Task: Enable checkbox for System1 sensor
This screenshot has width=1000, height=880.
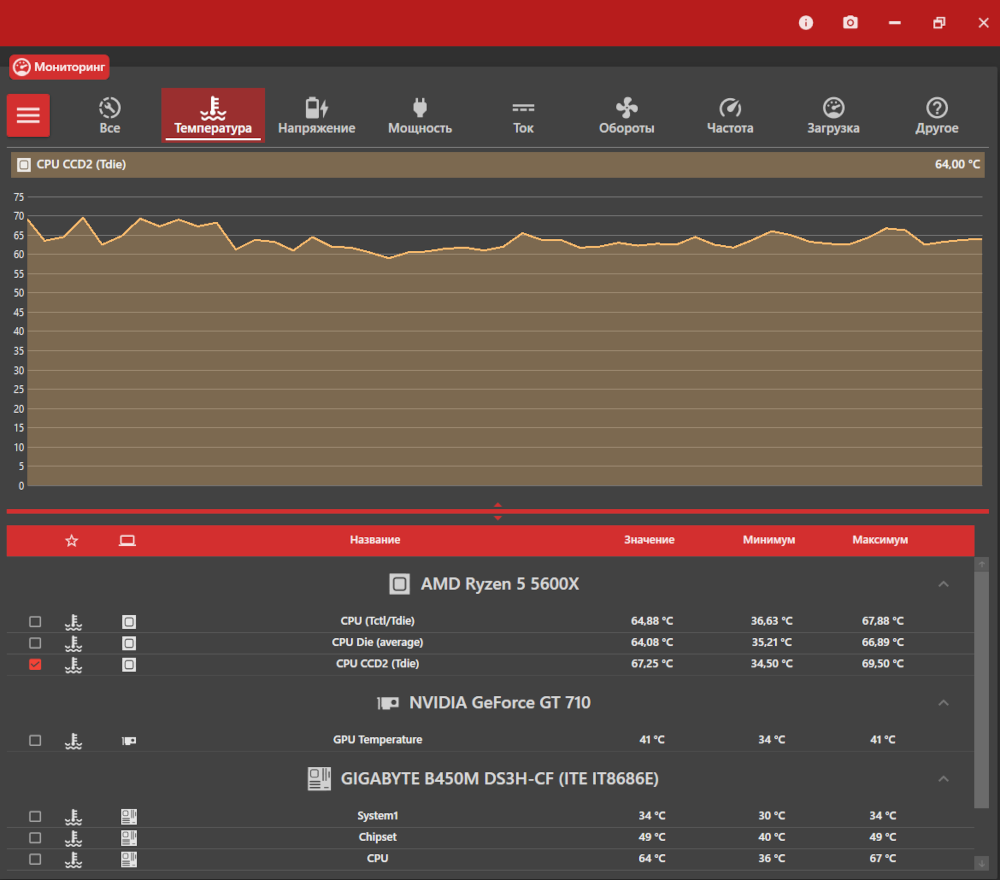Action: coord(35,816)
